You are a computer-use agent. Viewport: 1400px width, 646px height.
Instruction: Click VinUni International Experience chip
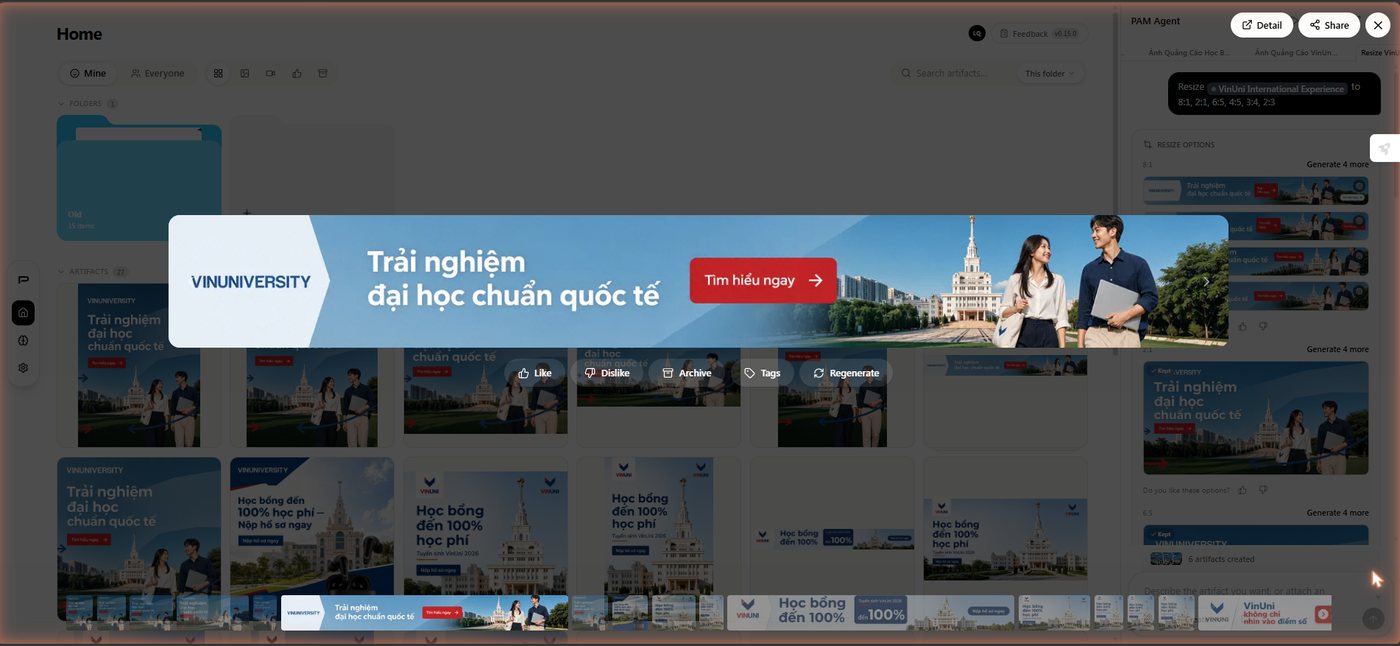point(1277,88)
